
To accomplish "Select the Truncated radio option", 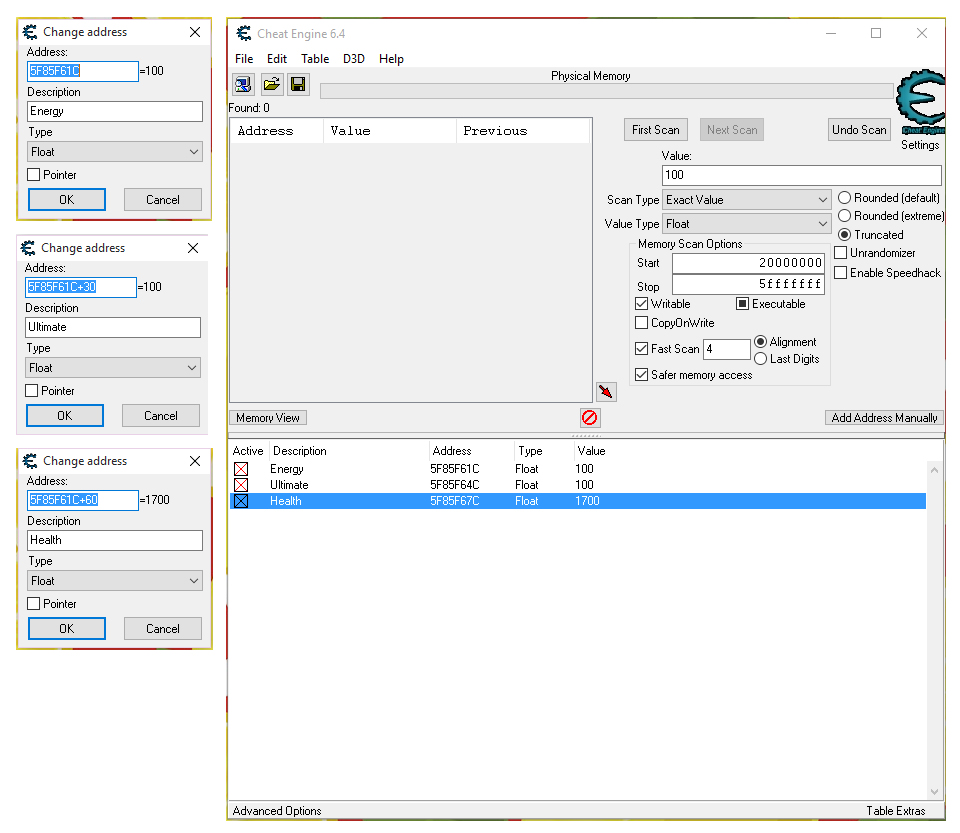I will tap(844, 234).
